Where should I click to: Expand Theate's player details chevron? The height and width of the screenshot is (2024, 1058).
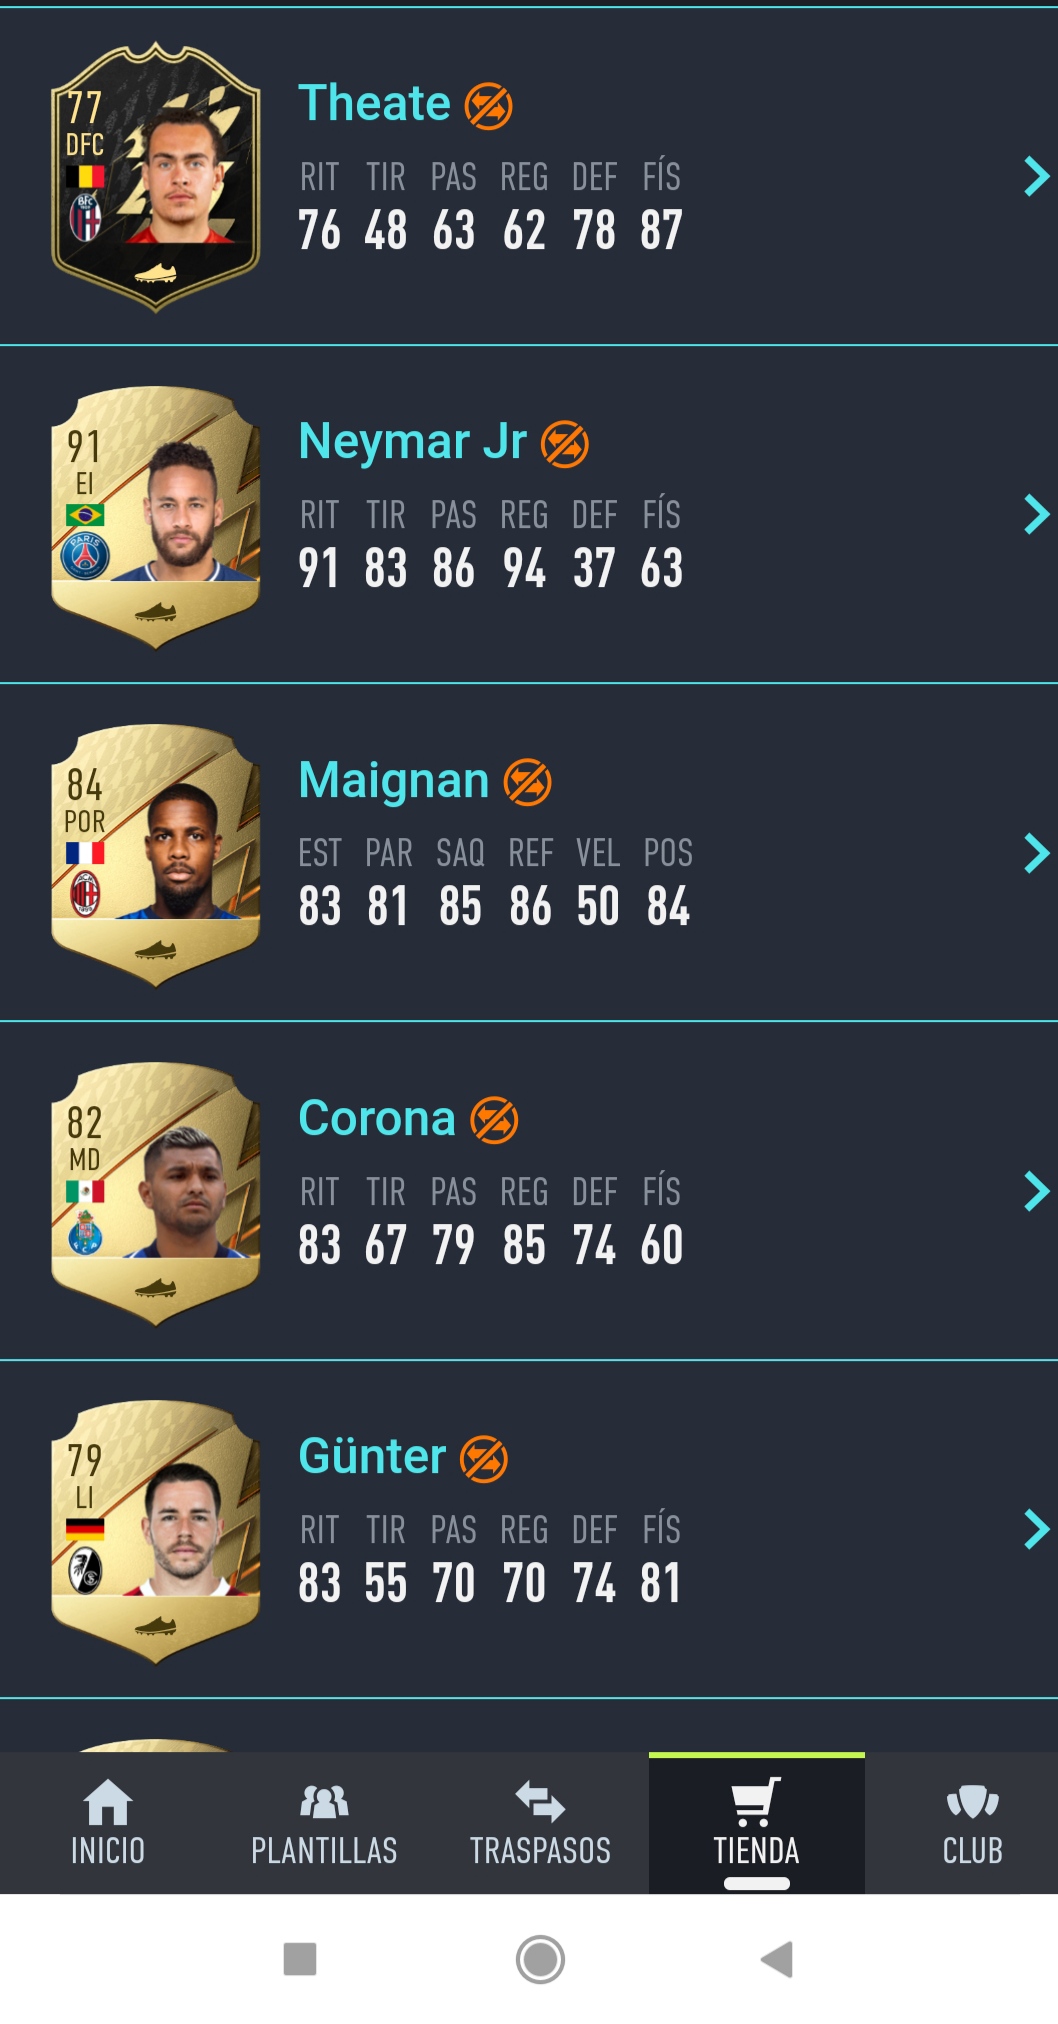click(1036, 177)
